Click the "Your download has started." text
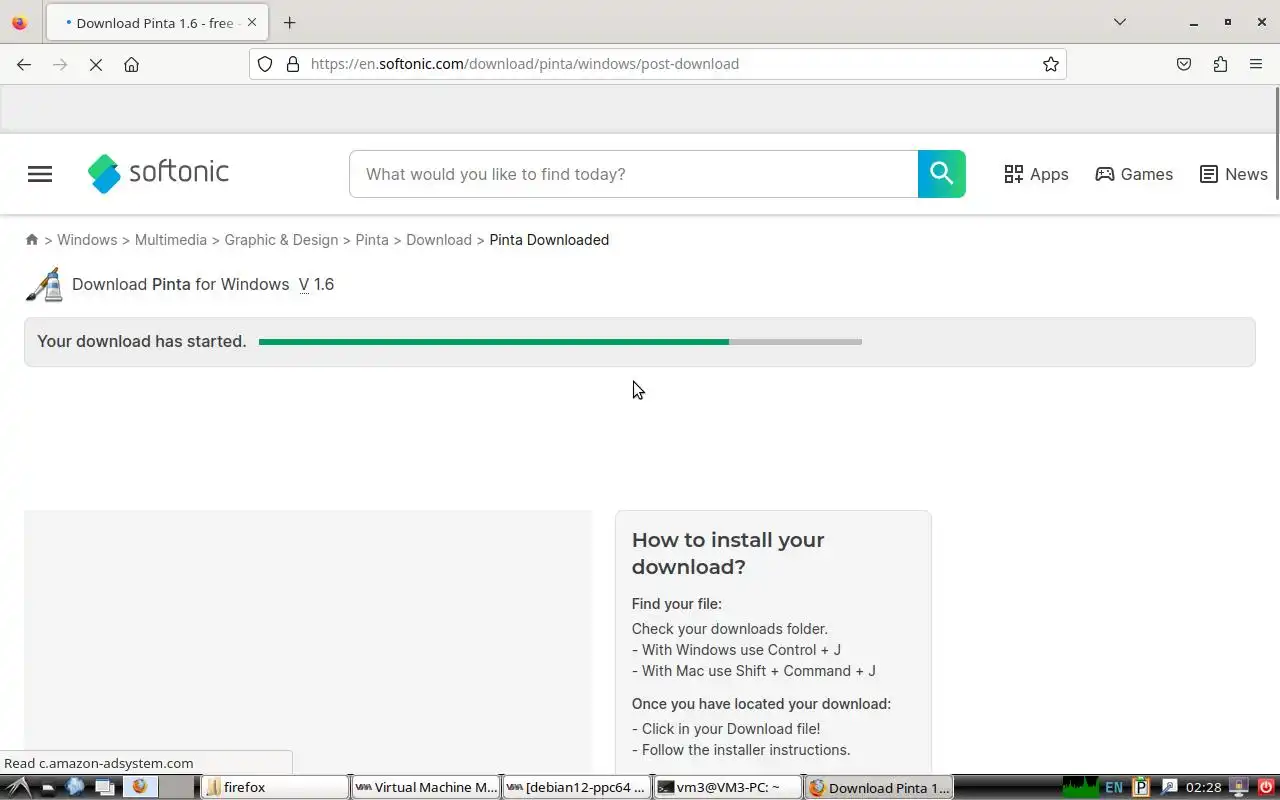 tap(142, 342)
